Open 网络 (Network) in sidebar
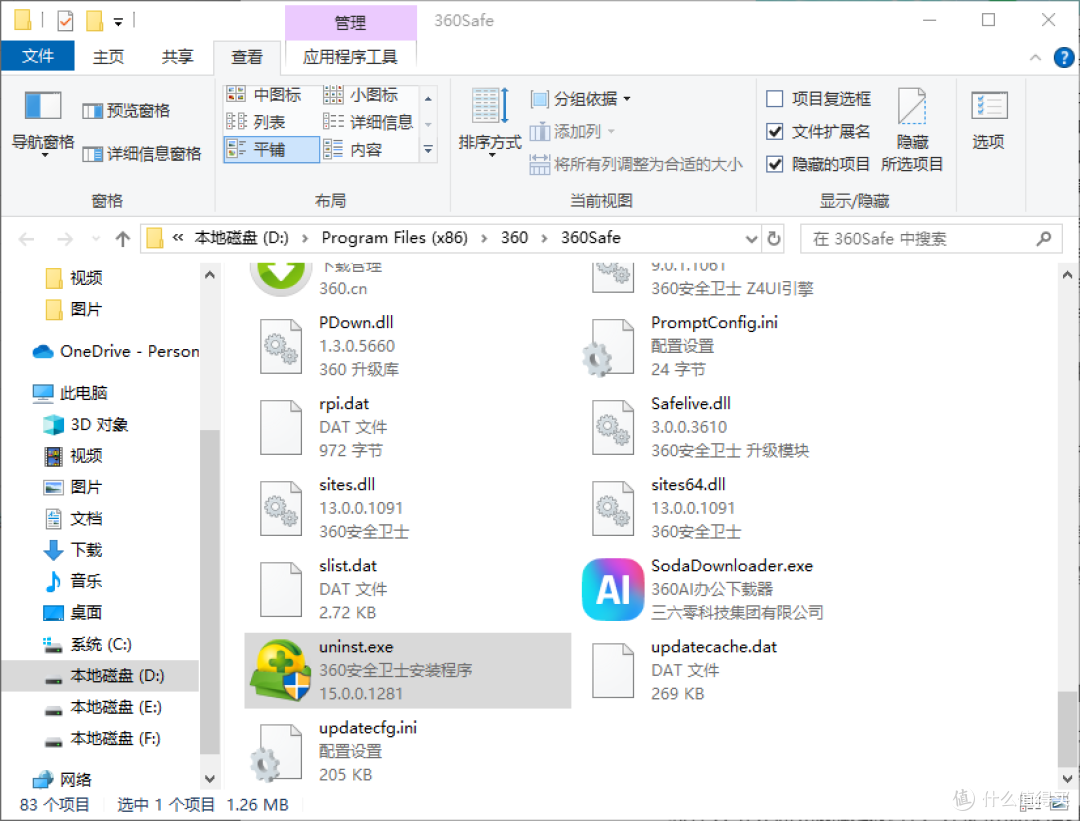1080x821 pixels. click(x=62, y=780)
